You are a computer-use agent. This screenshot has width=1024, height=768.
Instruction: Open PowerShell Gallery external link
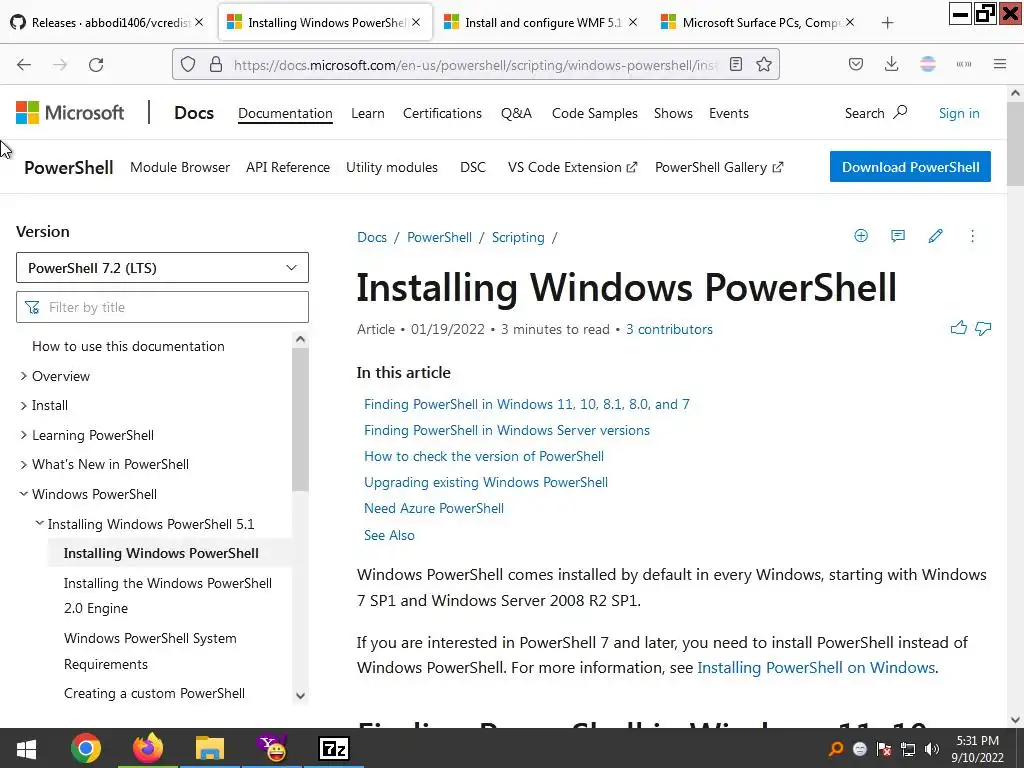point(718,167)
